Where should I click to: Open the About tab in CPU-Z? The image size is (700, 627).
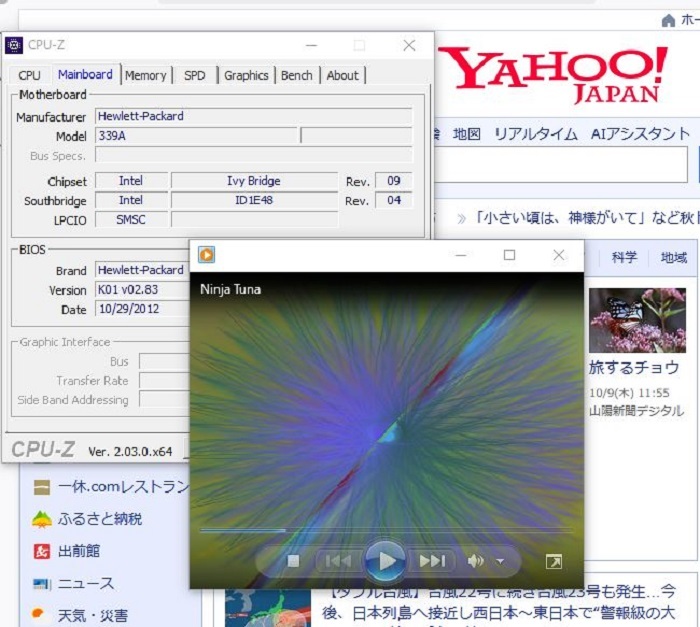point(342,75)
